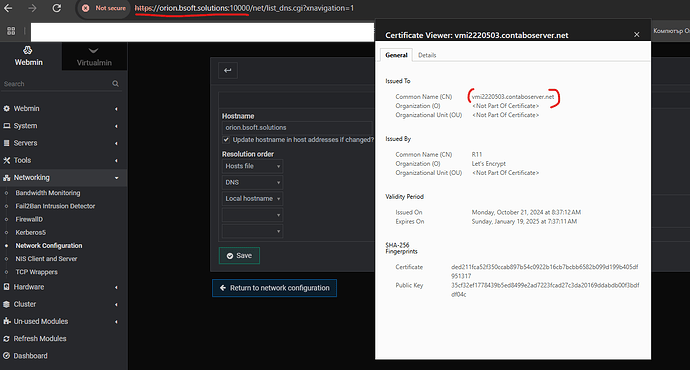This screenshot has width=690, height=370.
Task: Click the Un-used Modules puzzle icon
Action: 7,321
